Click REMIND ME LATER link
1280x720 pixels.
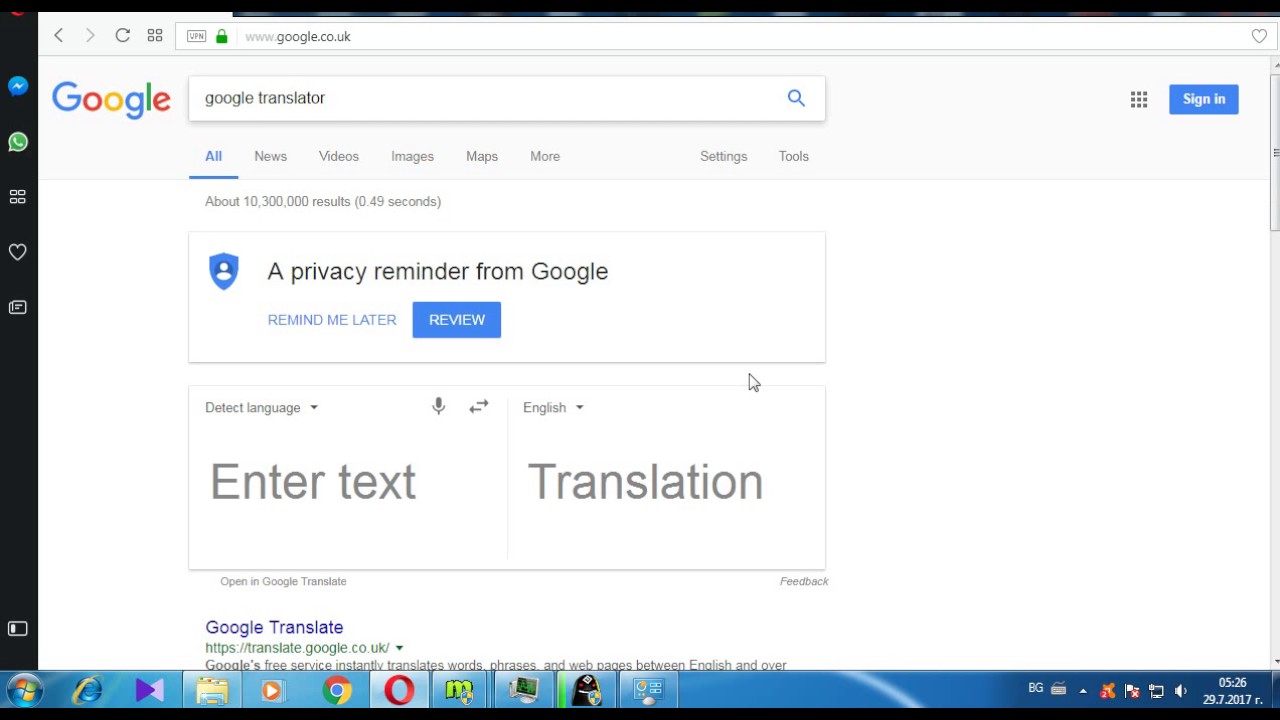coord(332,320)
